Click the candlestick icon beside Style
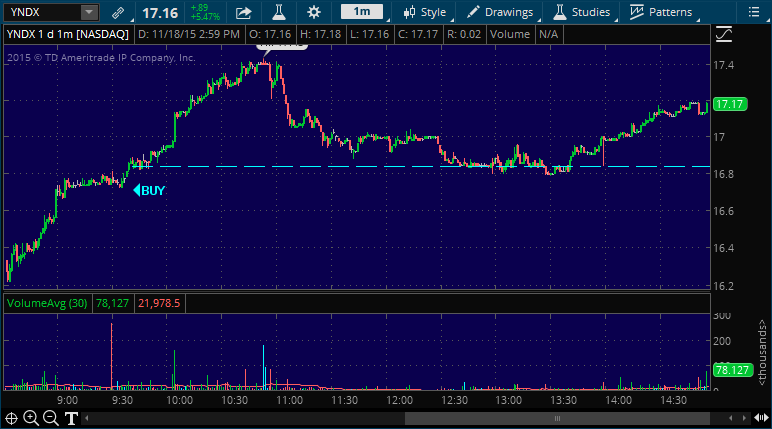 [409, 12]
